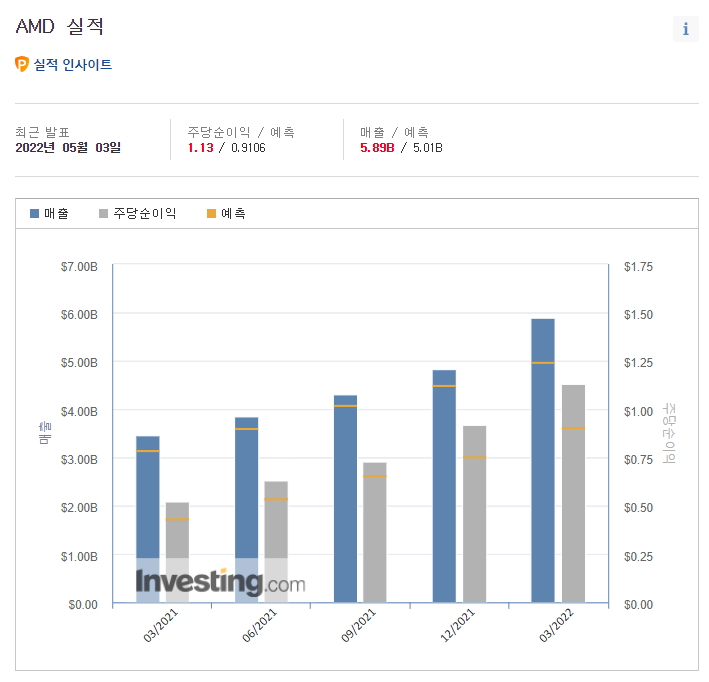Click the $5.00B axis label
The height and width of the screenshot is (682, 709).
tap(79, 363)
